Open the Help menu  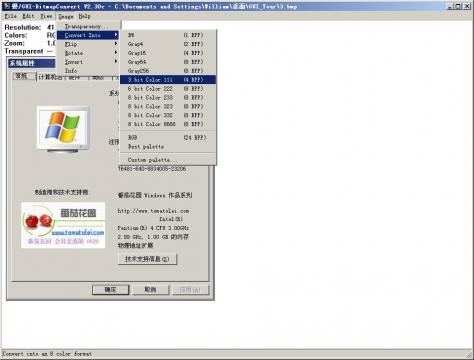[x=84, y=16]
